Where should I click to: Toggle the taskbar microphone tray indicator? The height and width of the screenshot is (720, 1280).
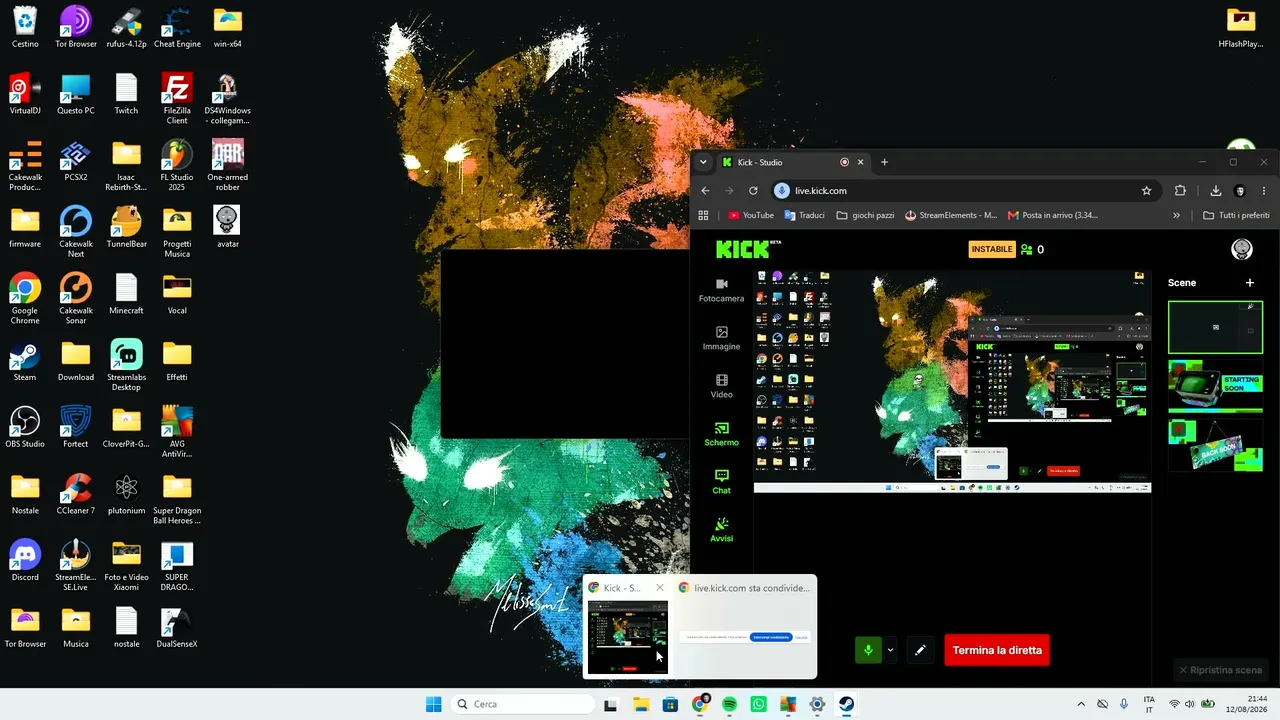click(1124, 704)
